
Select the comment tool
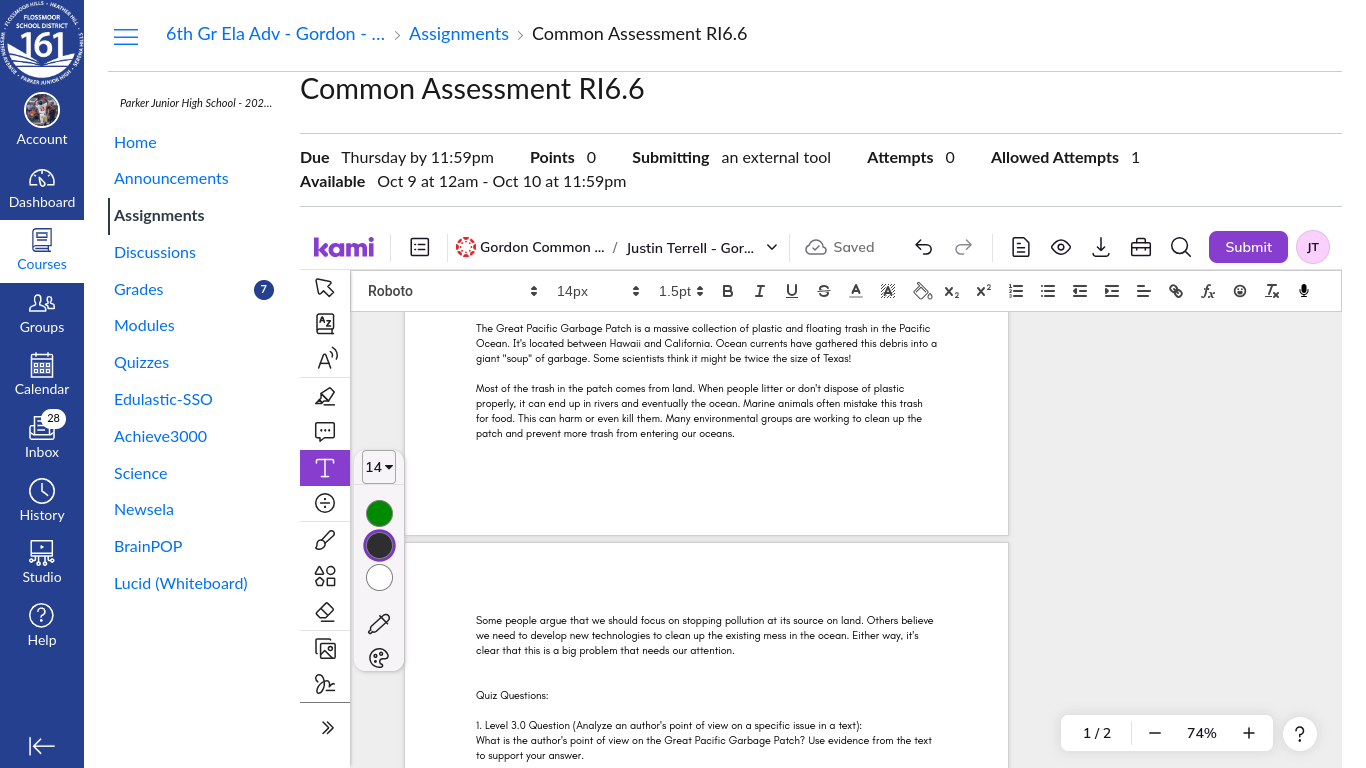pyautogui.click(x=325, y=432)
